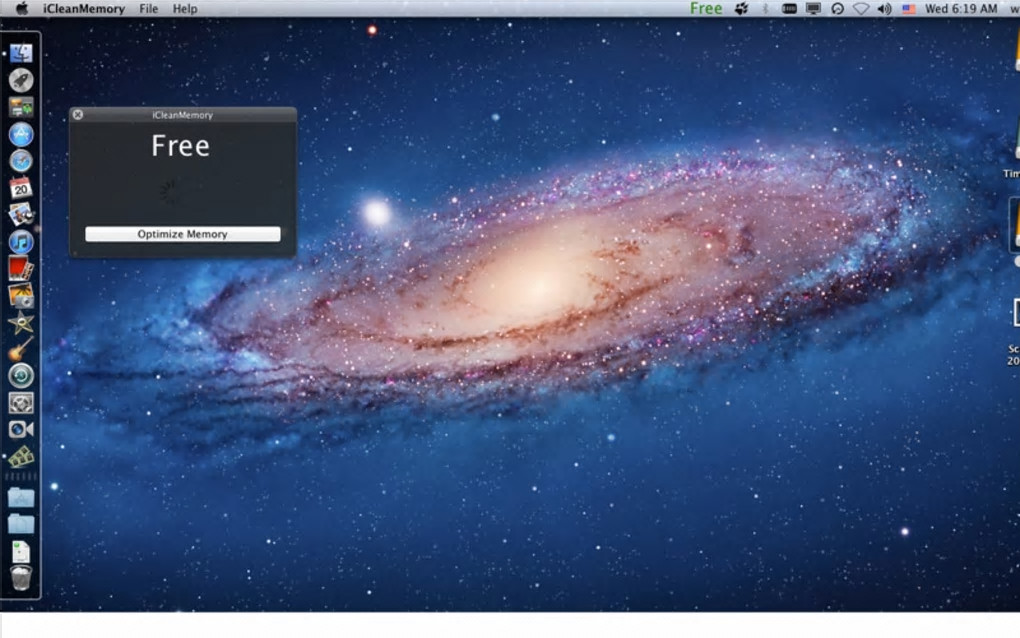Click the Optimize Memory button
The height and width of the screenshot is (638, 1020).
pyautogui.click(x=183, y=234)
